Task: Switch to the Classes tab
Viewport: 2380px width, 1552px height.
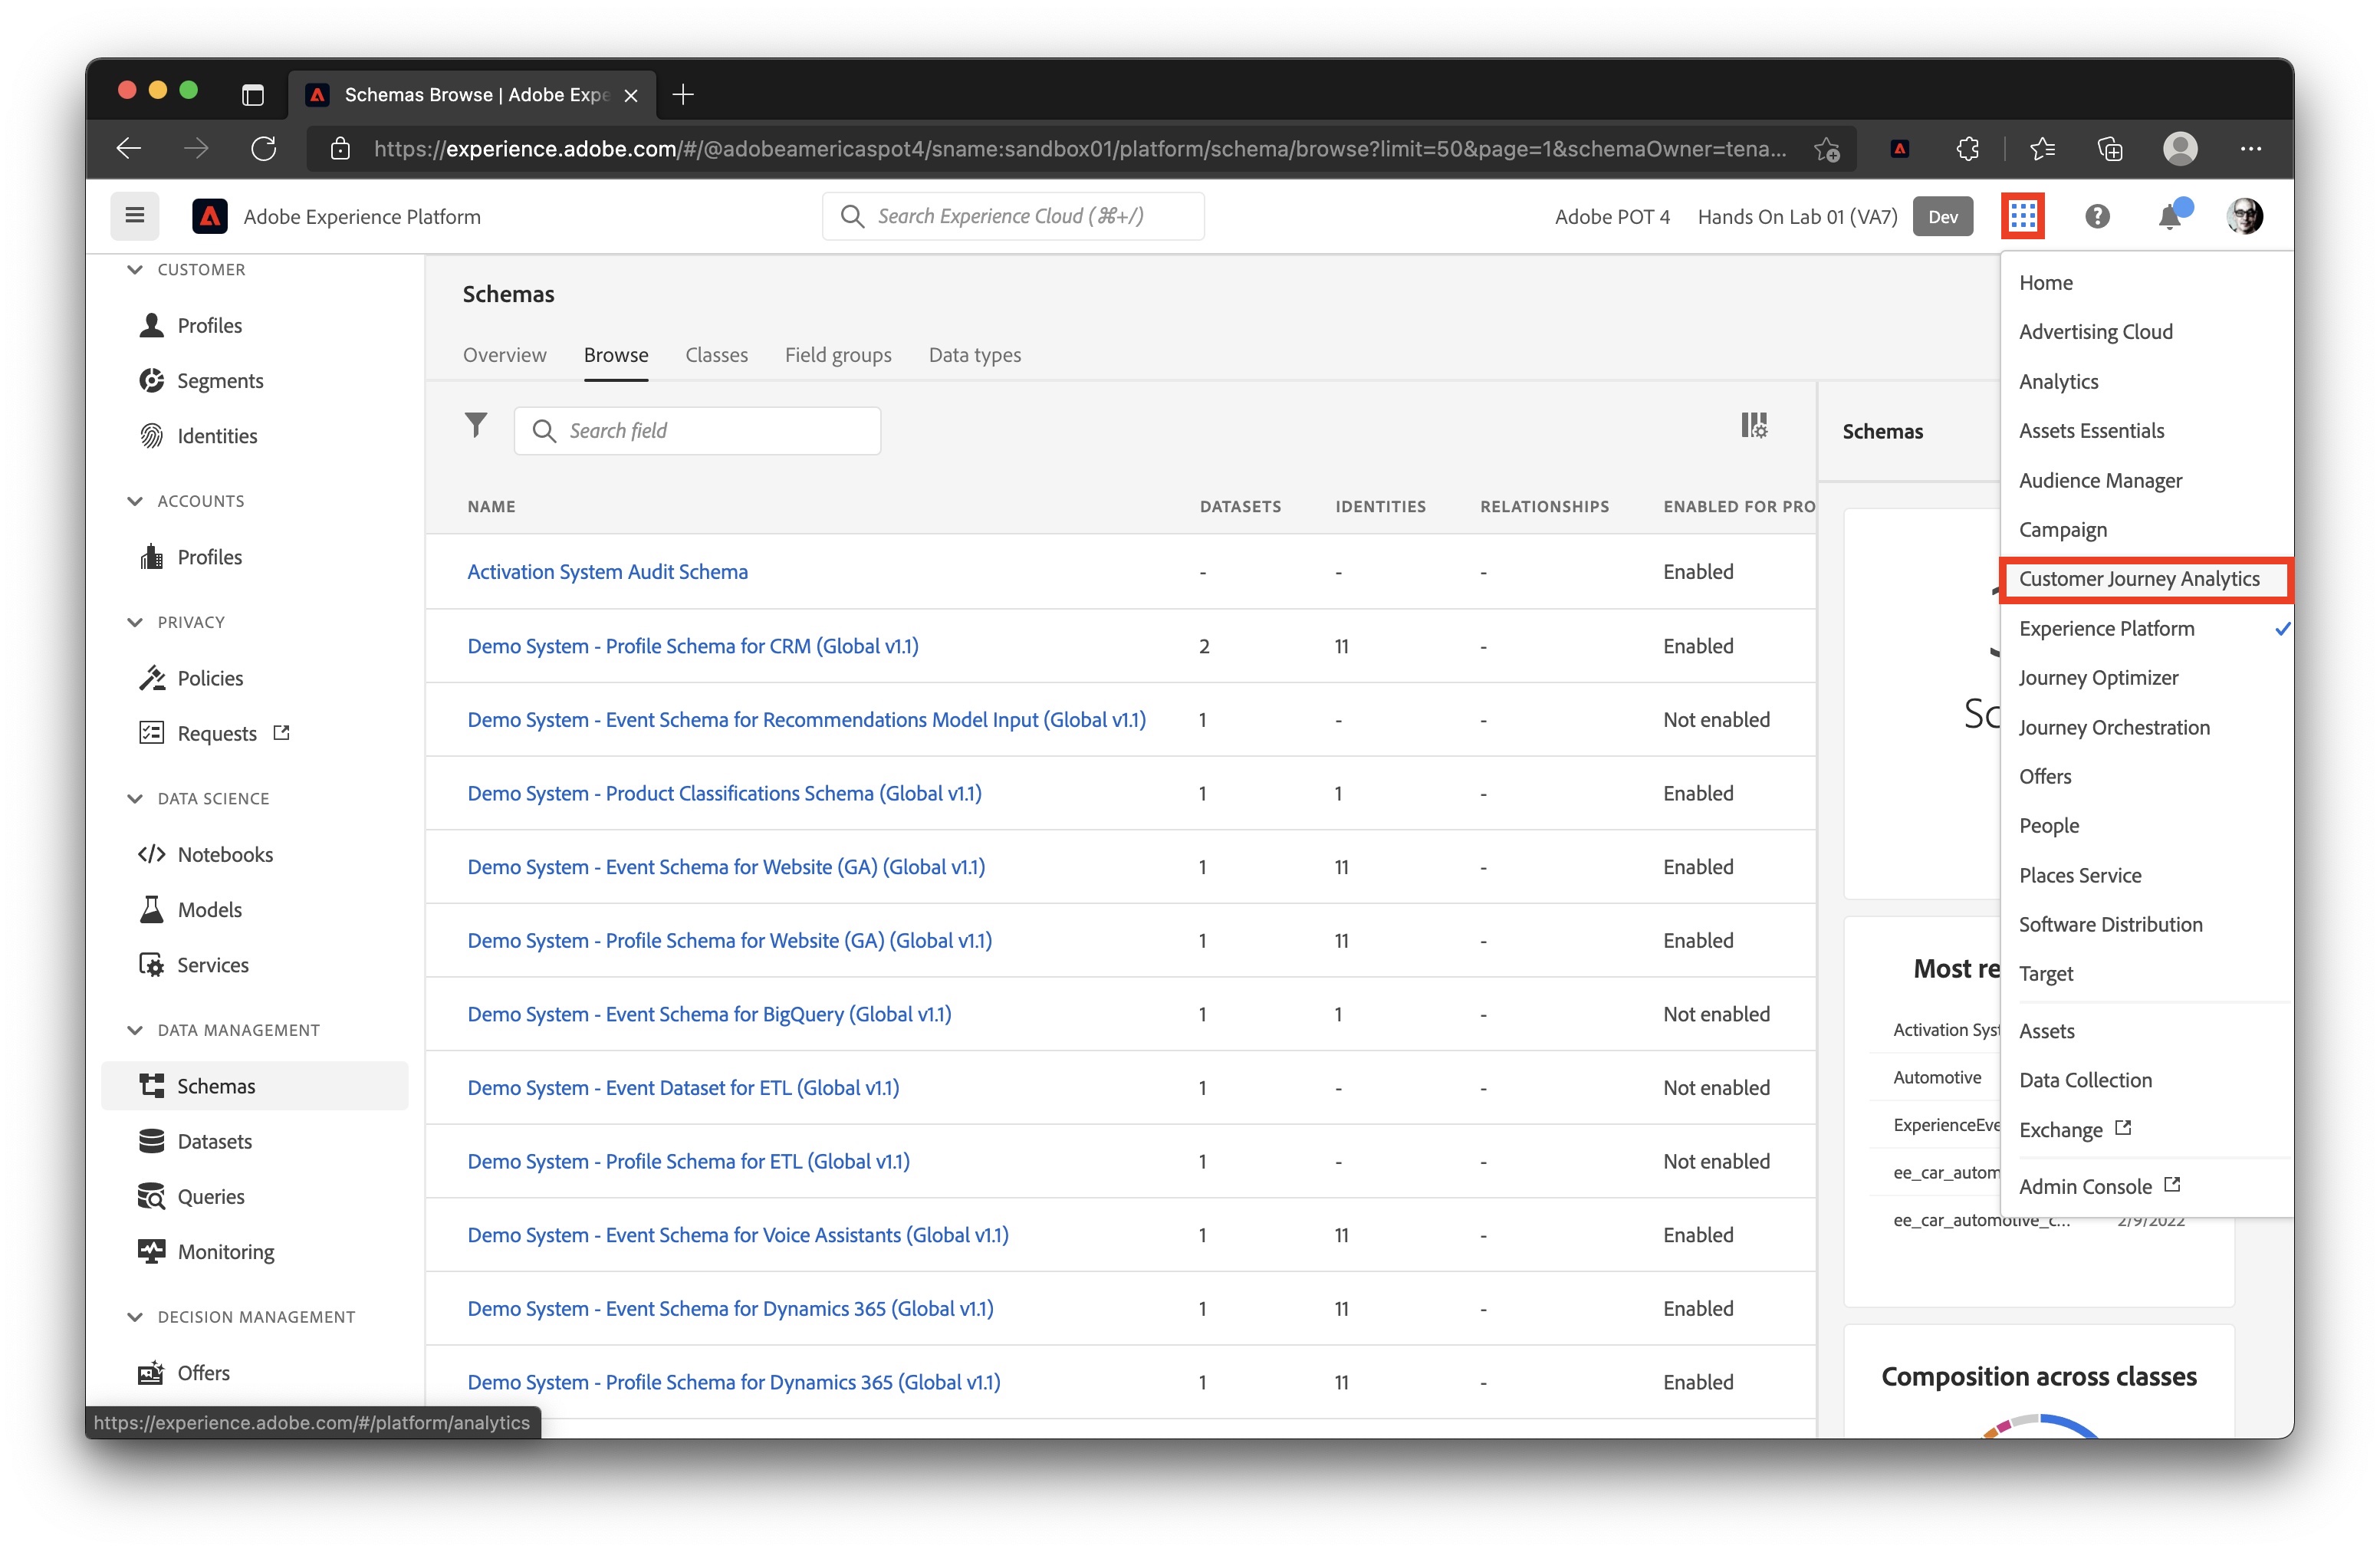Action: (716, 355)
